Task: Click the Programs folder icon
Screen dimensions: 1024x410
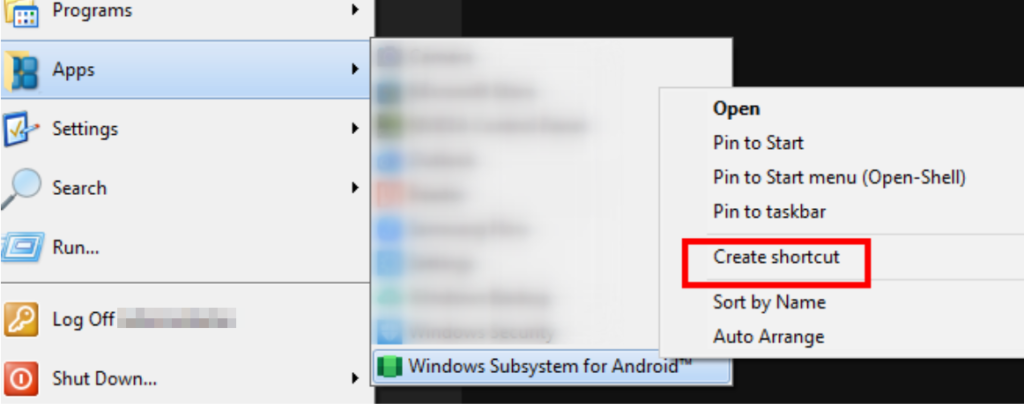Action: pyautogui.click(x=21, y=12)
